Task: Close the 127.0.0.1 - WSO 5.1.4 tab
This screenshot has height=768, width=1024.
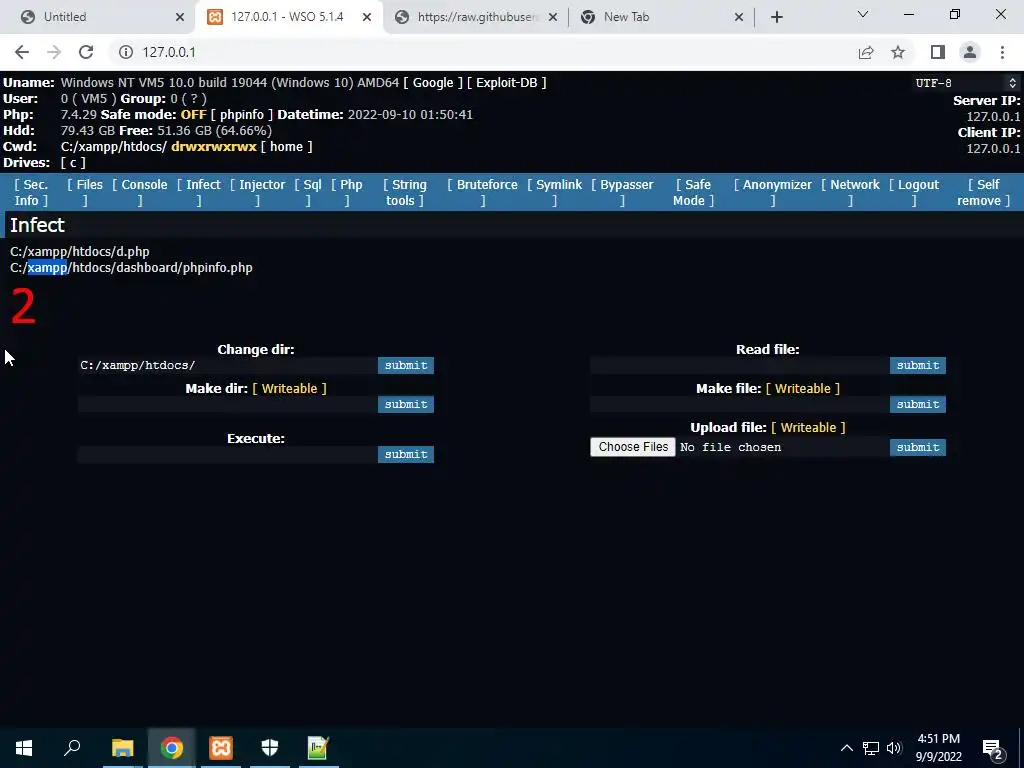Action: [x=367, y=17]
